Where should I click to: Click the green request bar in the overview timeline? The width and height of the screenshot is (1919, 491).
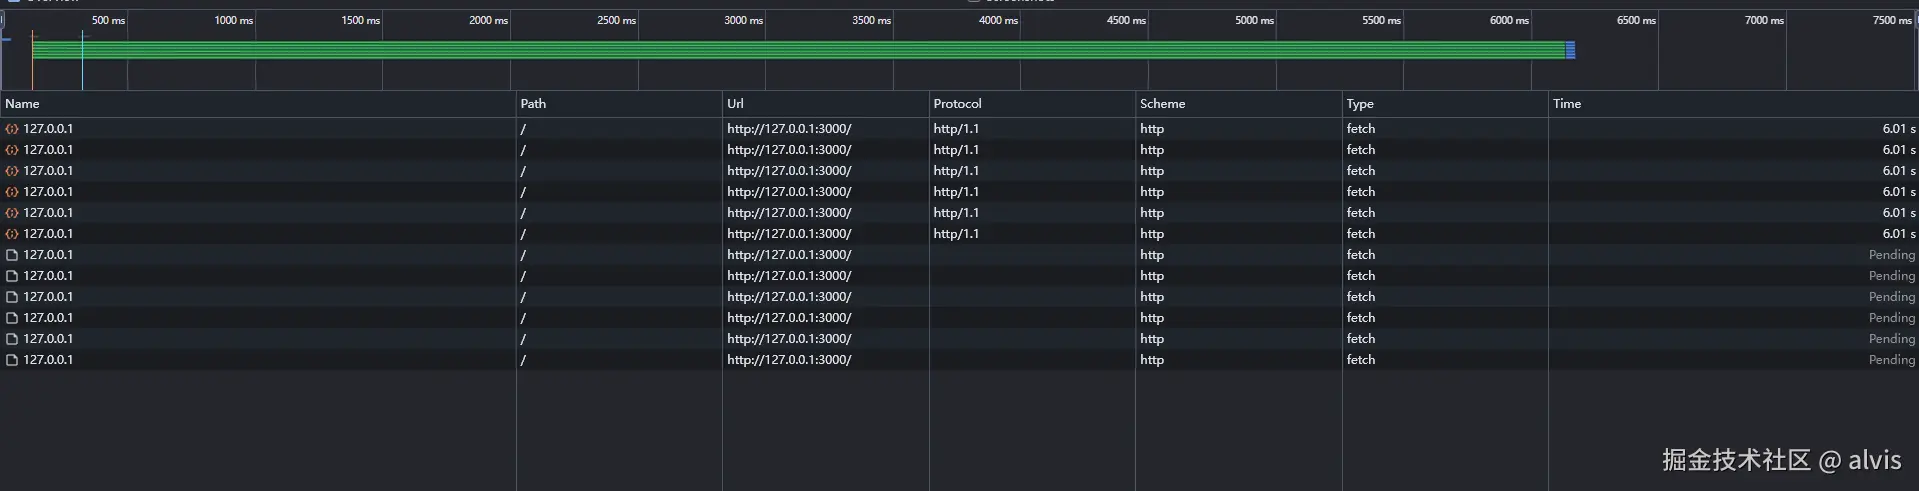pyautogui.click(x=798, y=50)
